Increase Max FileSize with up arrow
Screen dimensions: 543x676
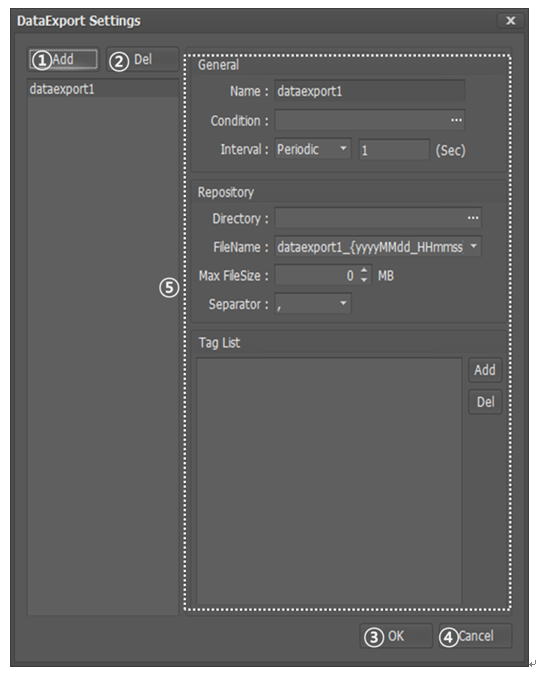tap(364, 270)
